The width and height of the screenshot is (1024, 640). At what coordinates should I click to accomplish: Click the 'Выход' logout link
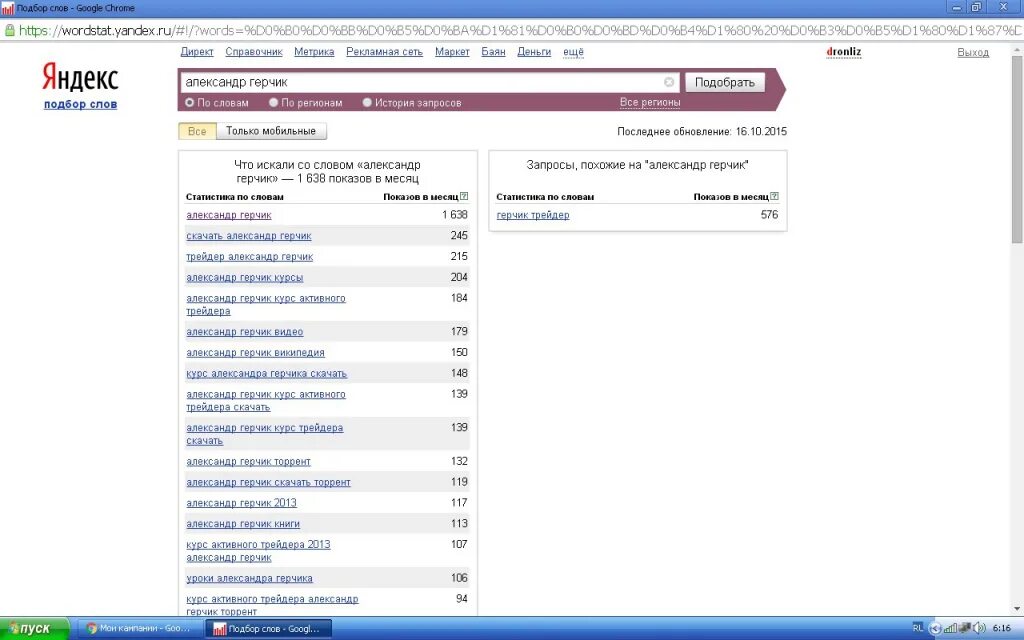(973, 52)
